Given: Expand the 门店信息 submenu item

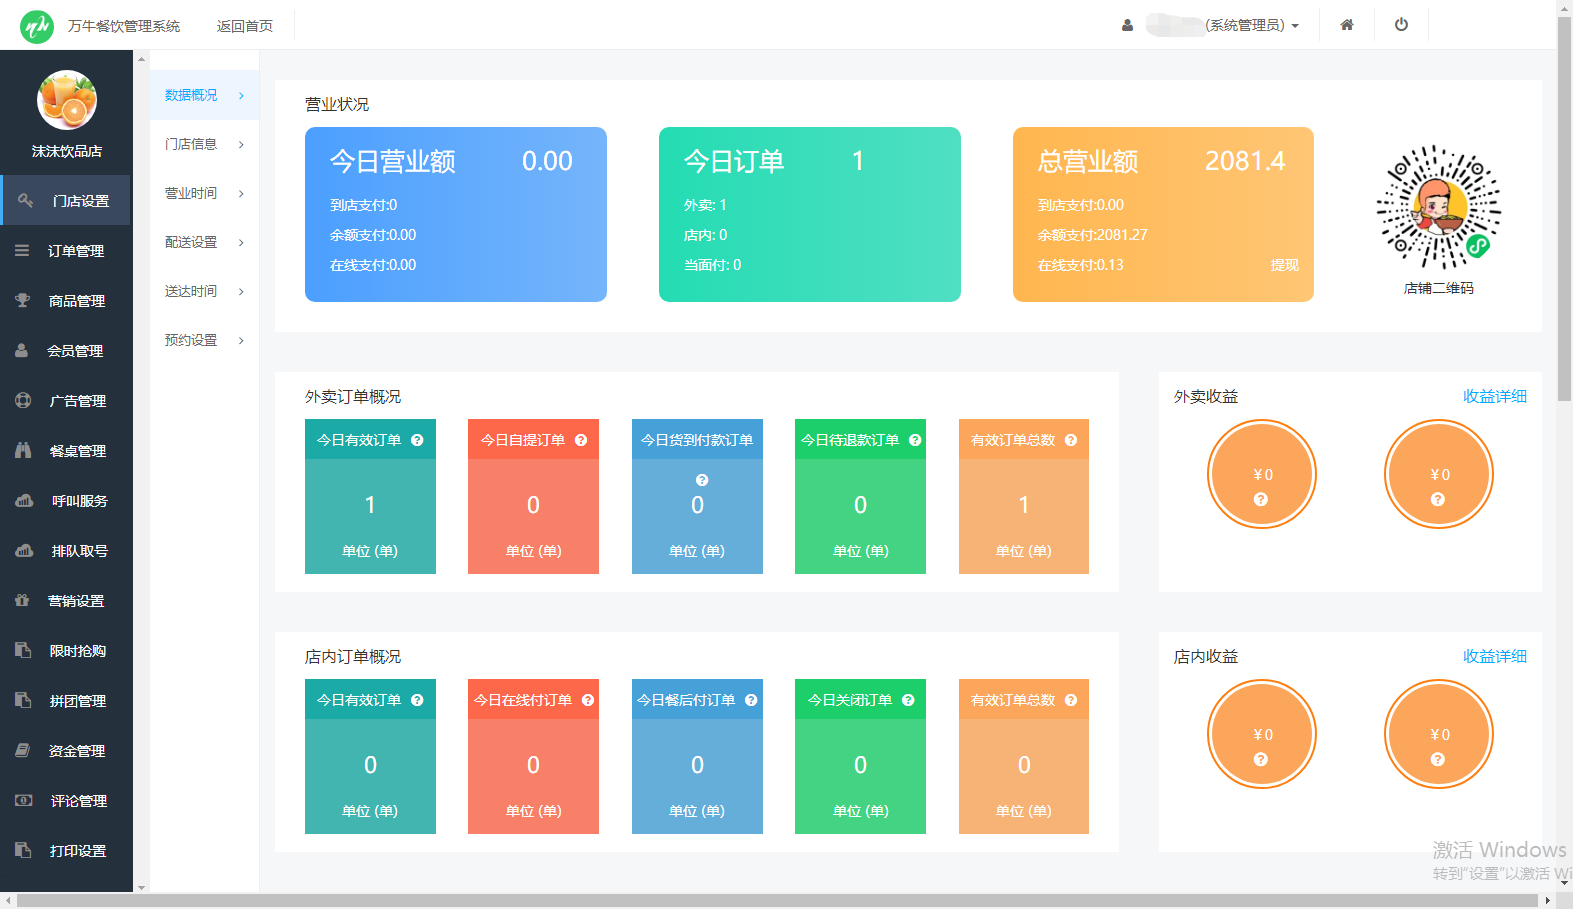Looking at the screenshot, I should pos(204,144).
